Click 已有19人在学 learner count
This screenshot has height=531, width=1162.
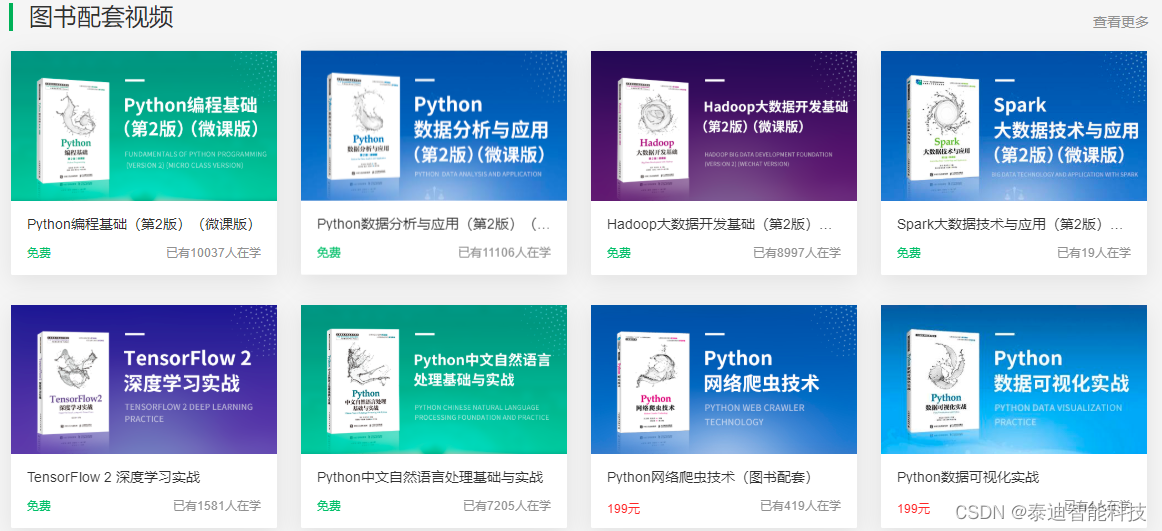click(1094, 253)
